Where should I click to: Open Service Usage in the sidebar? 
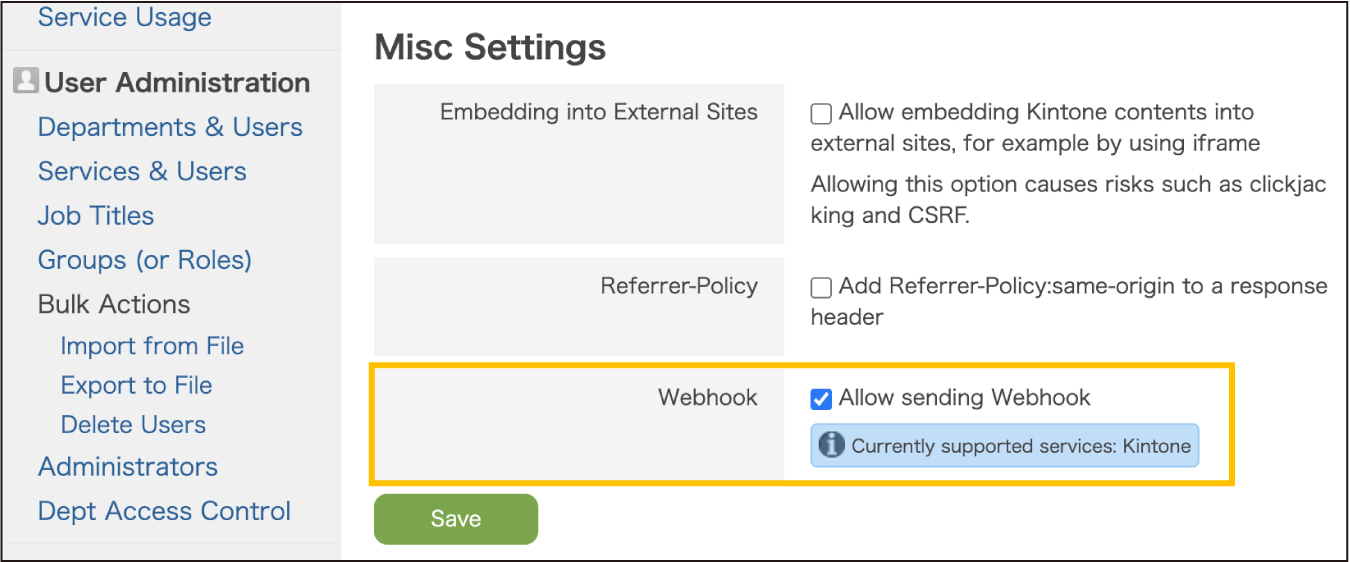[124, 17]
